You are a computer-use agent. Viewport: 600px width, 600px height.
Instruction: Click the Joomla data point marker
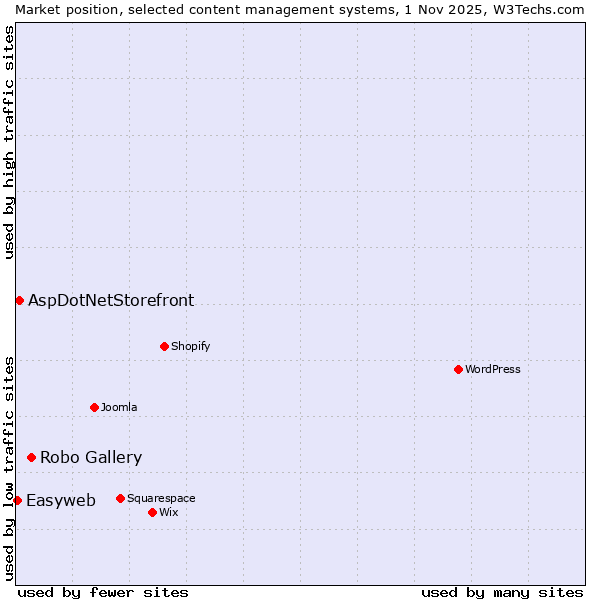pos(94,407)
